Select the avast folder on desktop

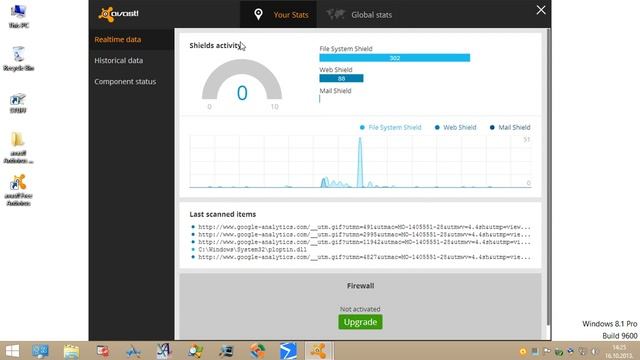click(x=18, y=148)
